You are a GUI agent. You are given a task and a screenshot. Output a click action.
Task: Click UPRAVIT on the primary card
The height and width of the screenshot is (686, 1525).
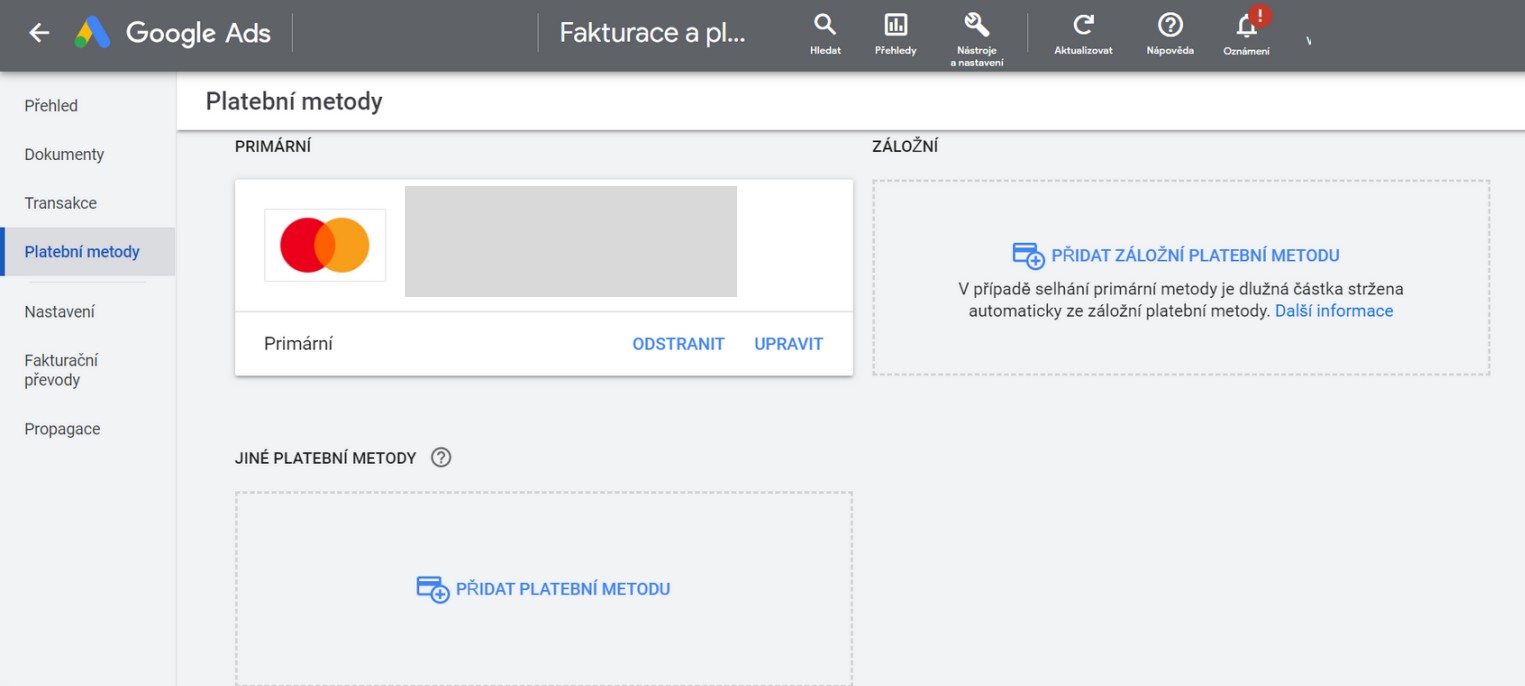tap(788, 344)
